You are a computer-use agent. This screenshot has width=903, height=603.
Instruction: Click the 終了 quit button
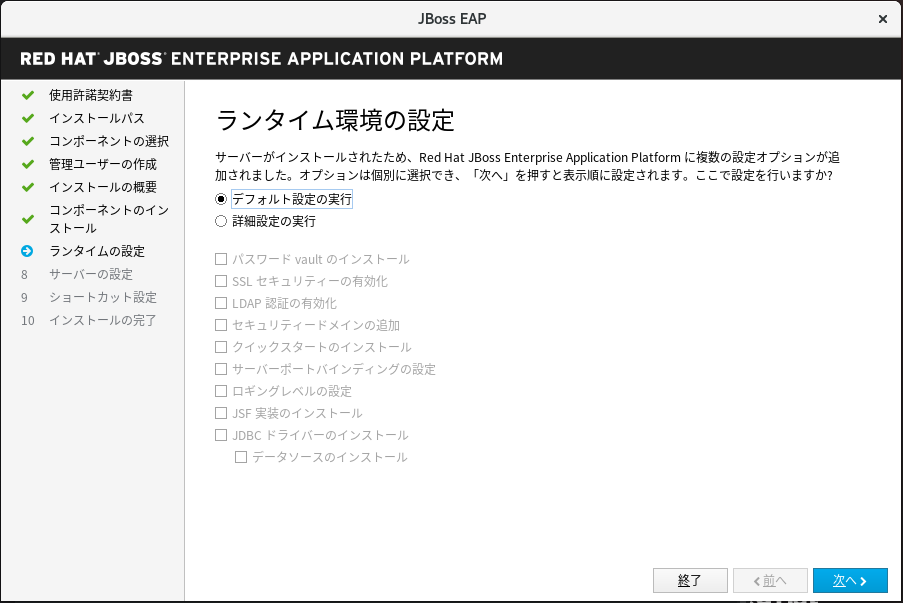[690, 581]
